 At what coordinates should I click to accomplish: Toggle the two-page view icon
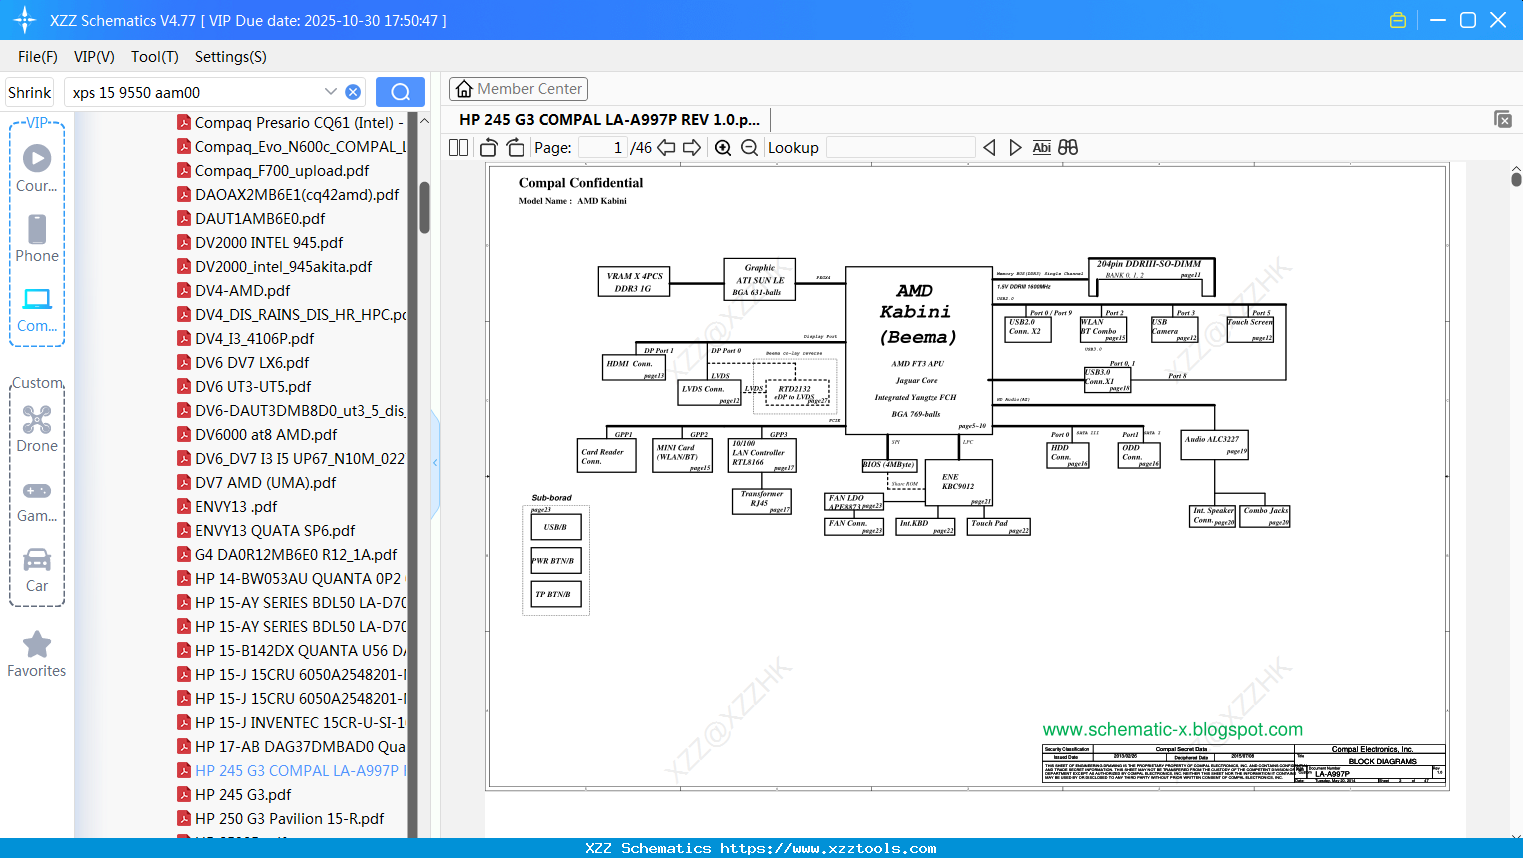click(458, 147)
